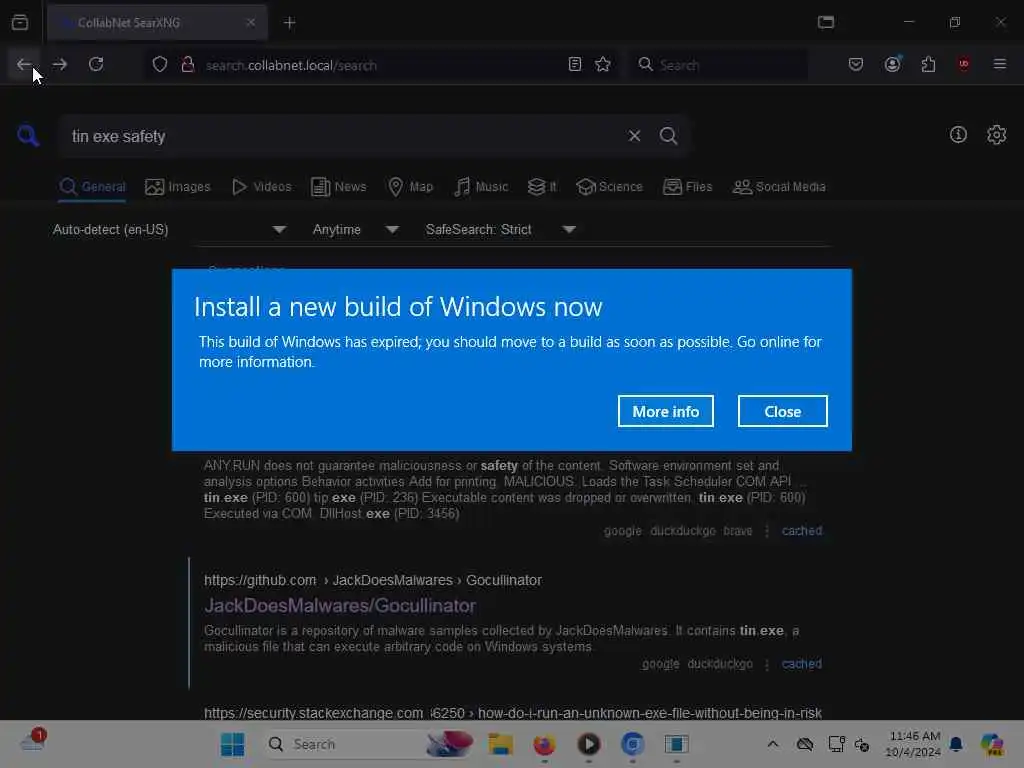Viewport: 1024px width, 768px height.
Task: Open the extensions puzzle icon
Action: click(928, 64)
